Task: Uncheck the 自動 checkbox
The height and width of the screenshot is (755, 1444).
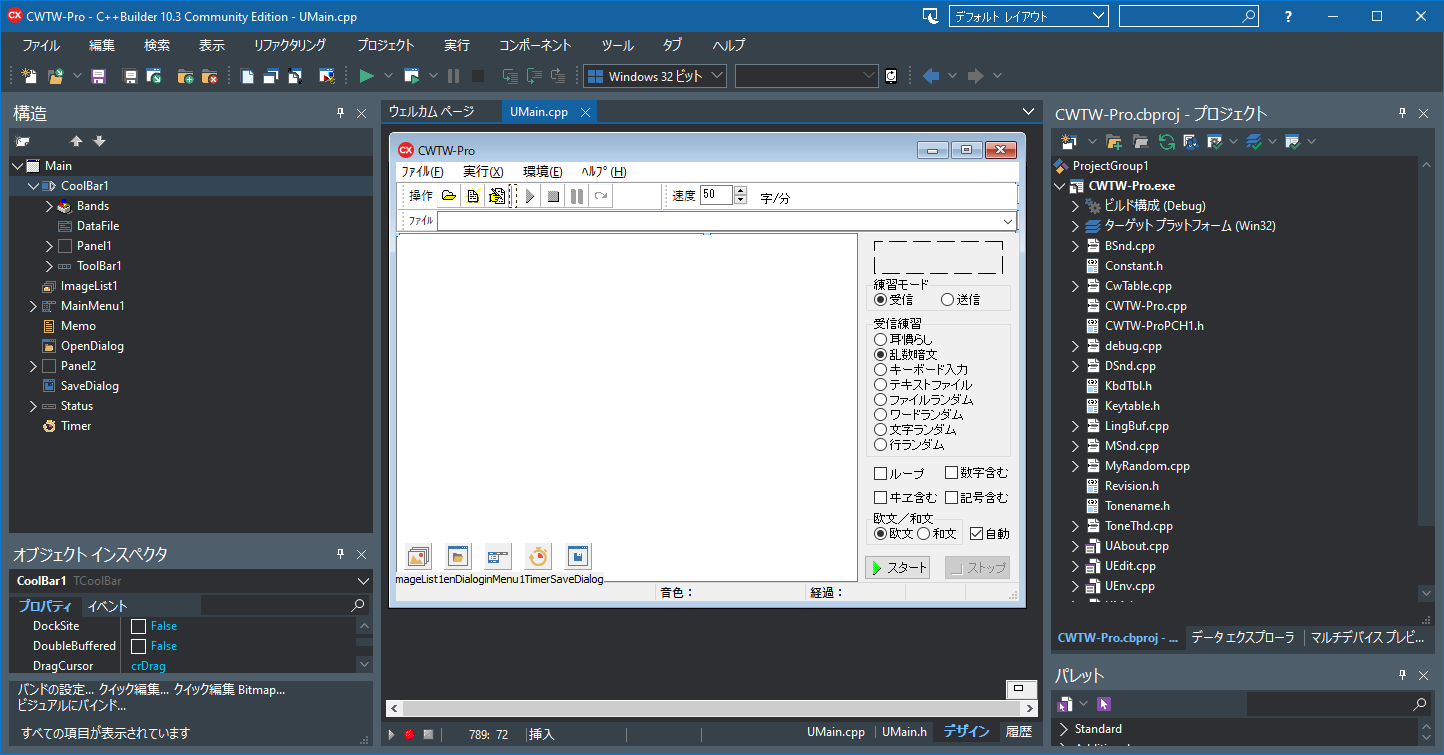Action: click(x=990, y=534)
